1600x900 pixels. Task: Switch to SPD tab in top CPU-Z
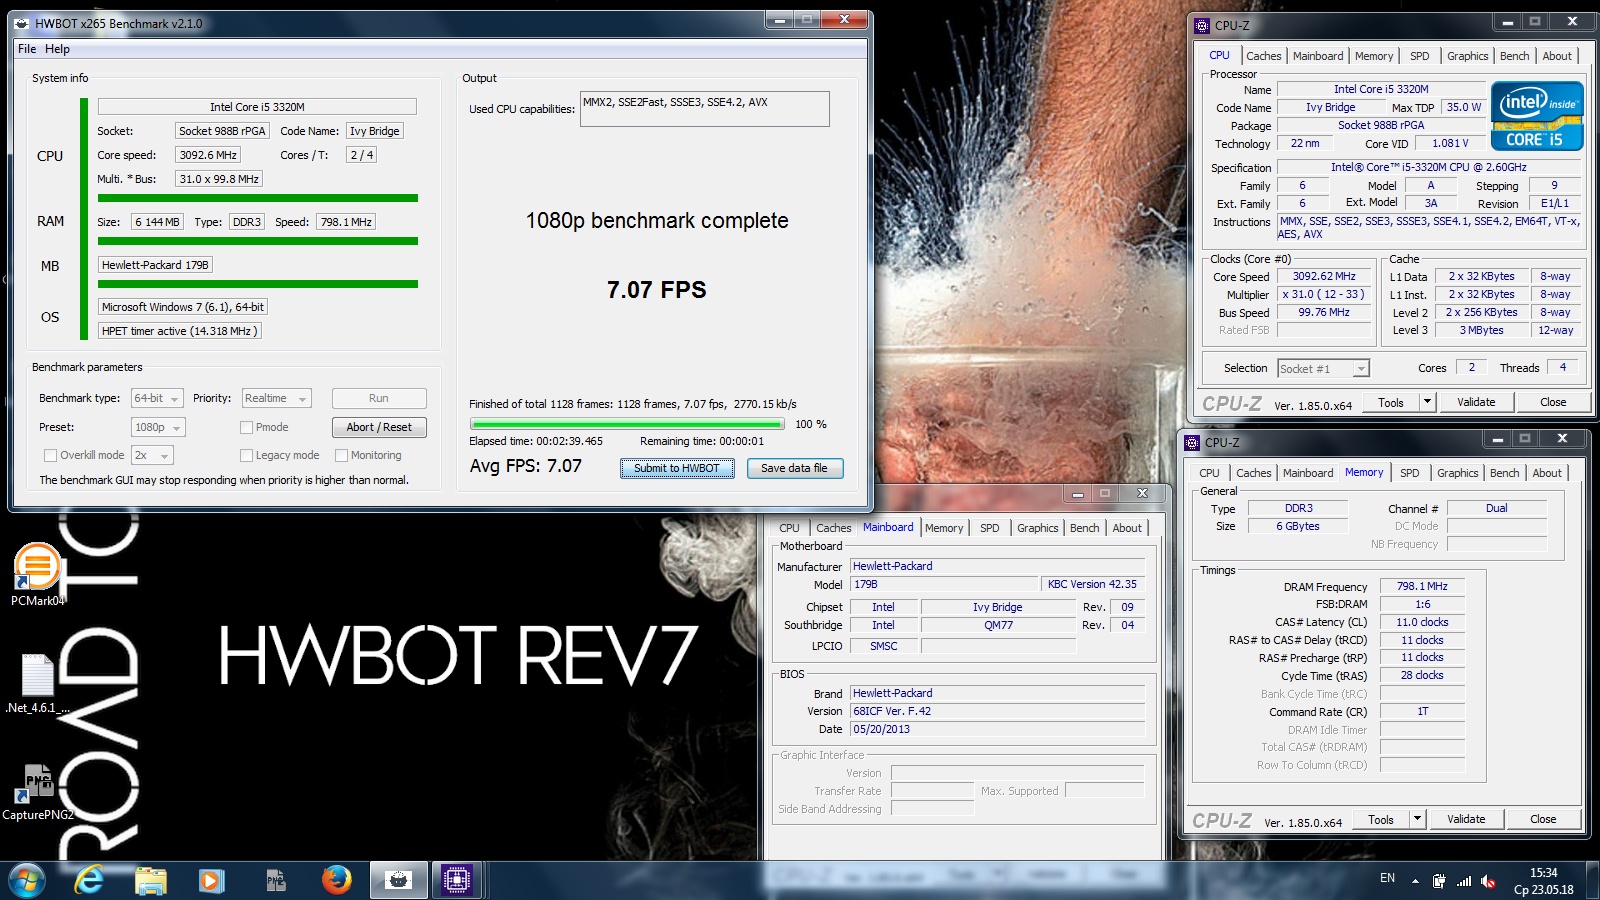(1419, 56)
